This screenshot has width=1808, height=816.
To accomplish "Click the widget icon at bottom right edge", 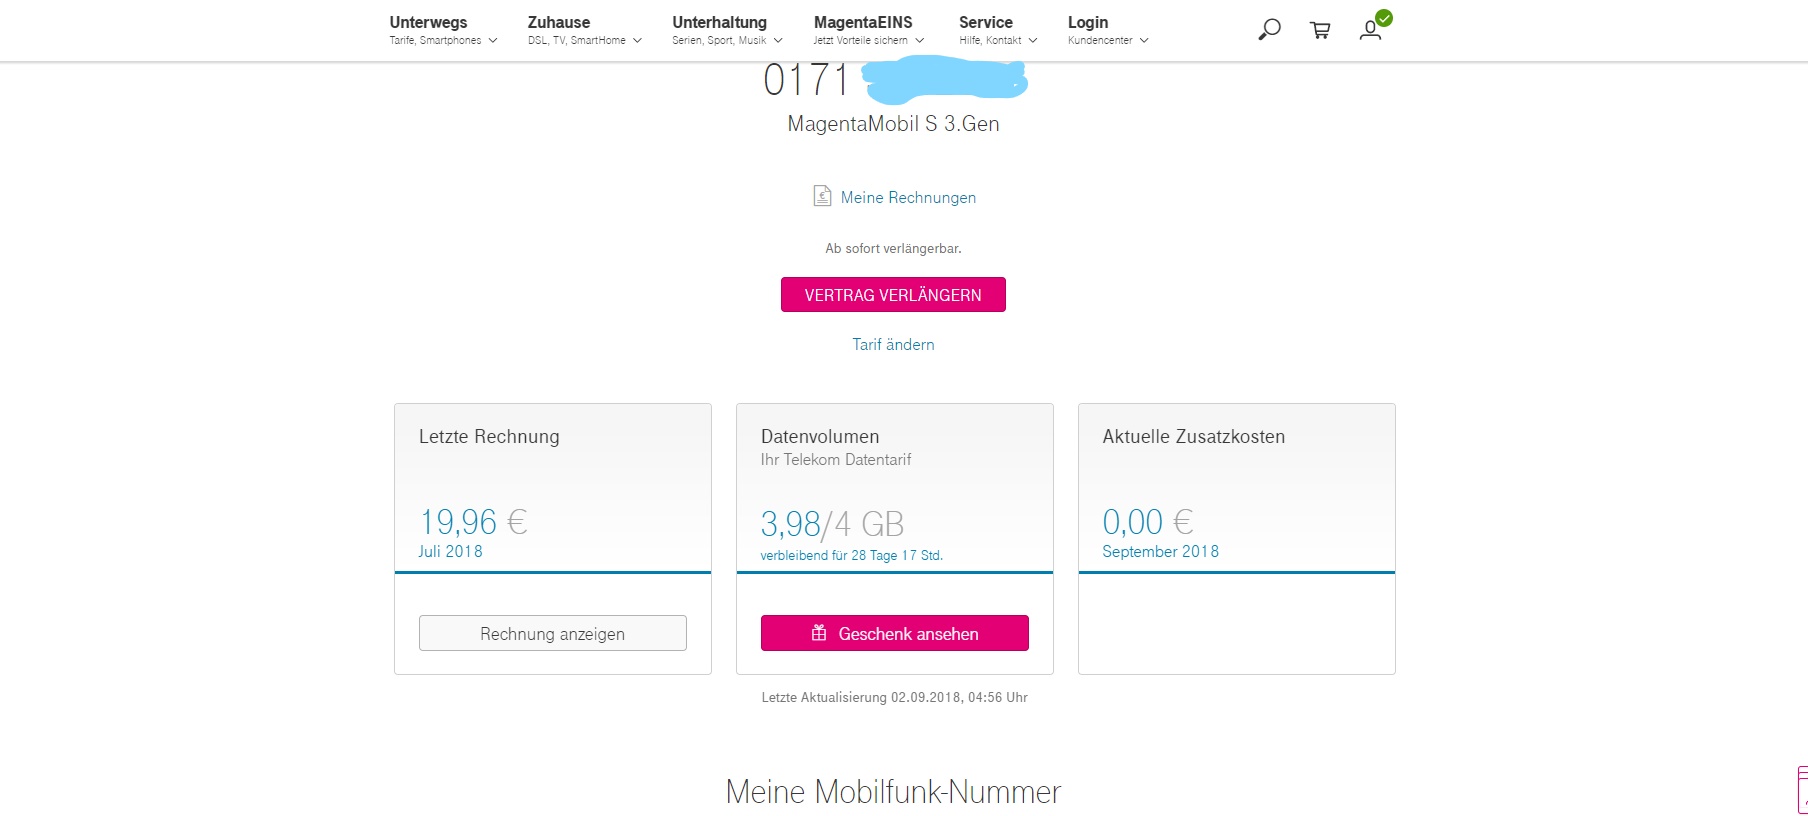I will click(1802, 790).
